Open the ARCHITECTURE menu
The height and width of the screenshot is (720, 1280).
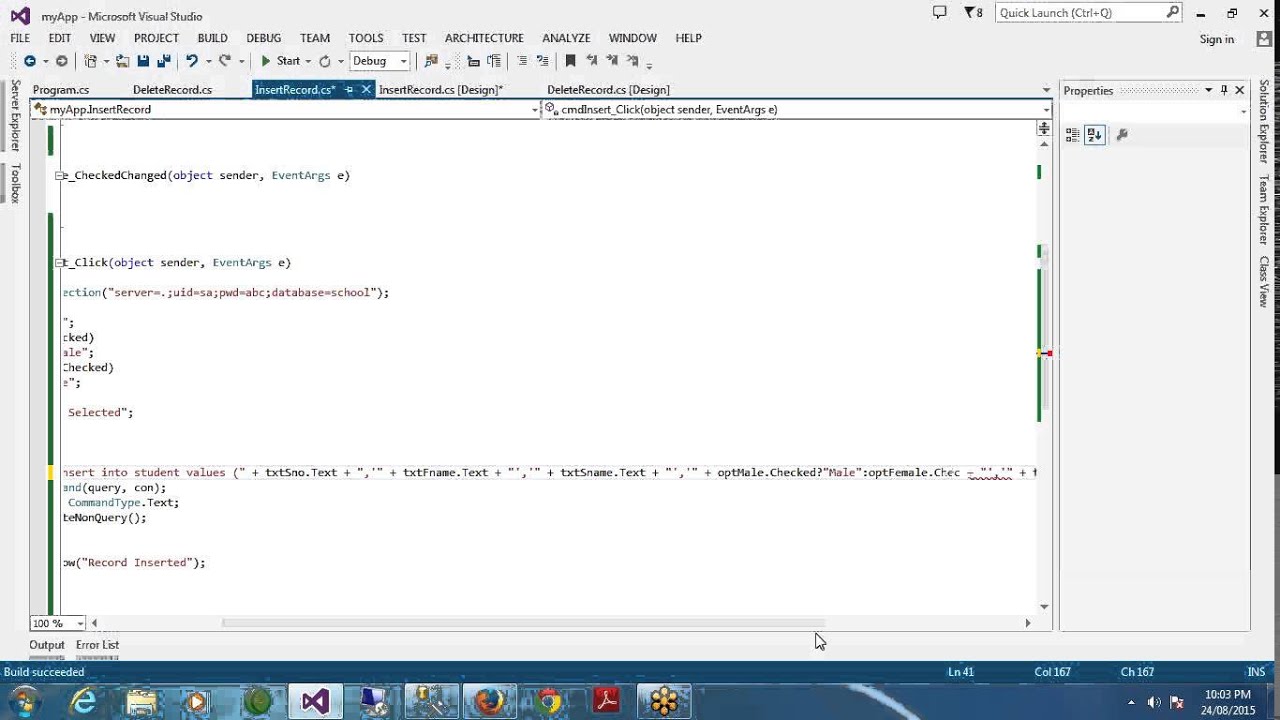(484, 38)
